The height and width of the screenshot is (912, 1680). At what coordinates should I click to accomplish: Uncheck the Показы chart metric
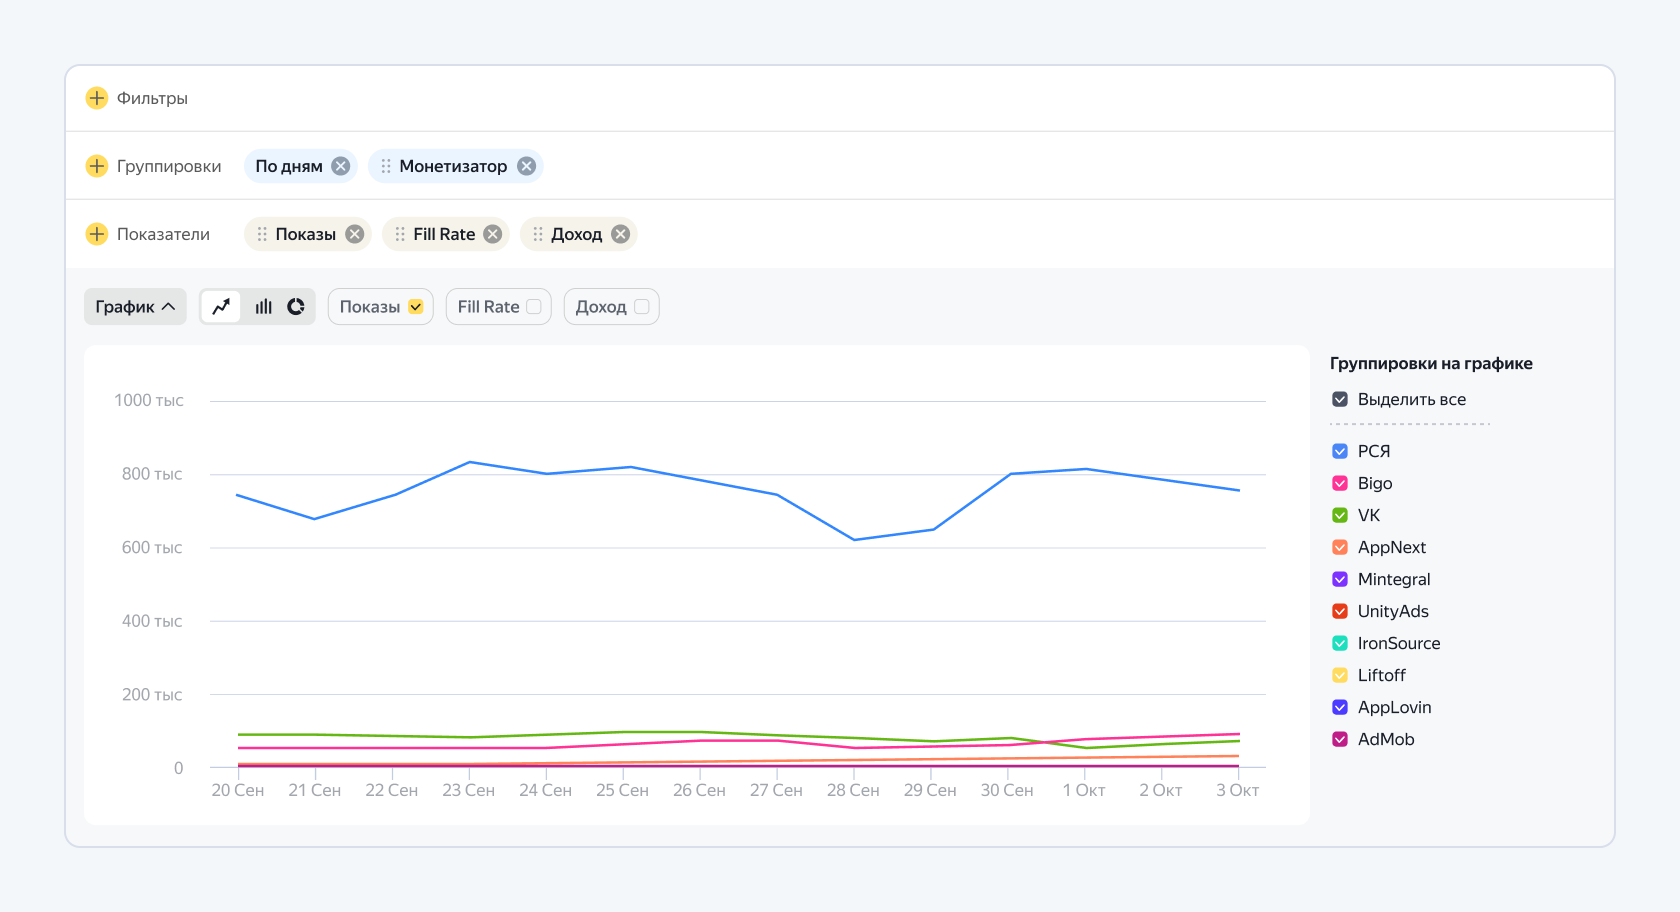[416, 307]
